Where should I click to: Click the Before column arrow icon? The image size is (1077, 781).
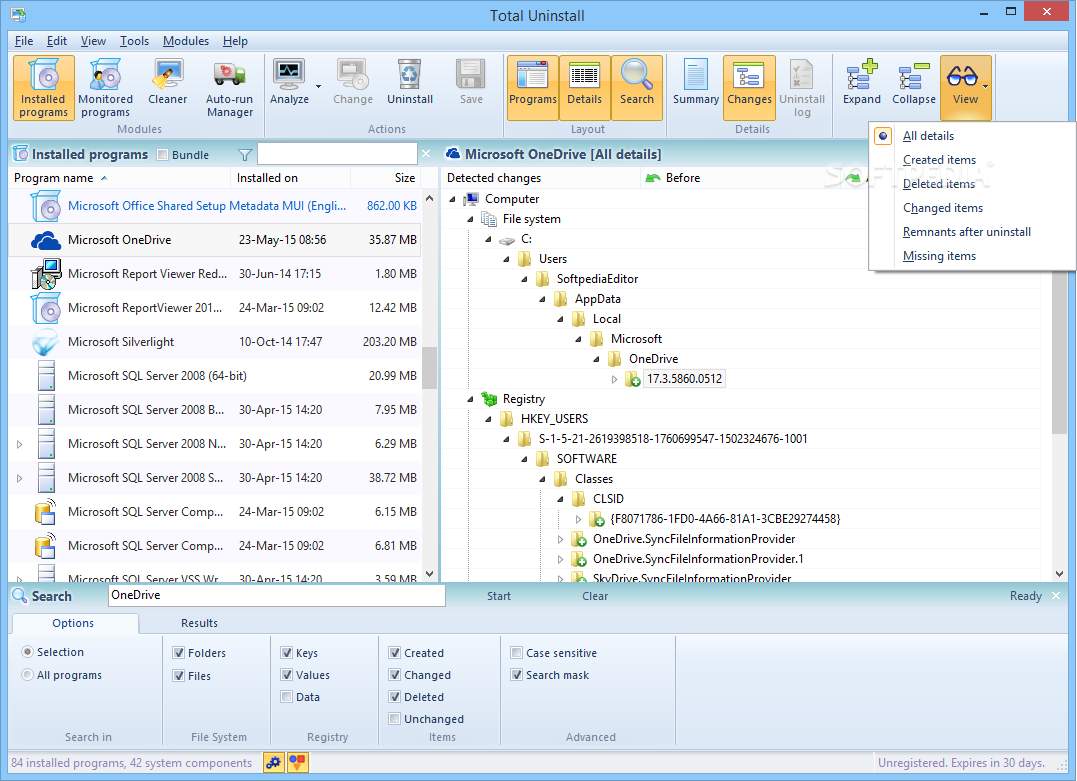[x=653, y=179]
